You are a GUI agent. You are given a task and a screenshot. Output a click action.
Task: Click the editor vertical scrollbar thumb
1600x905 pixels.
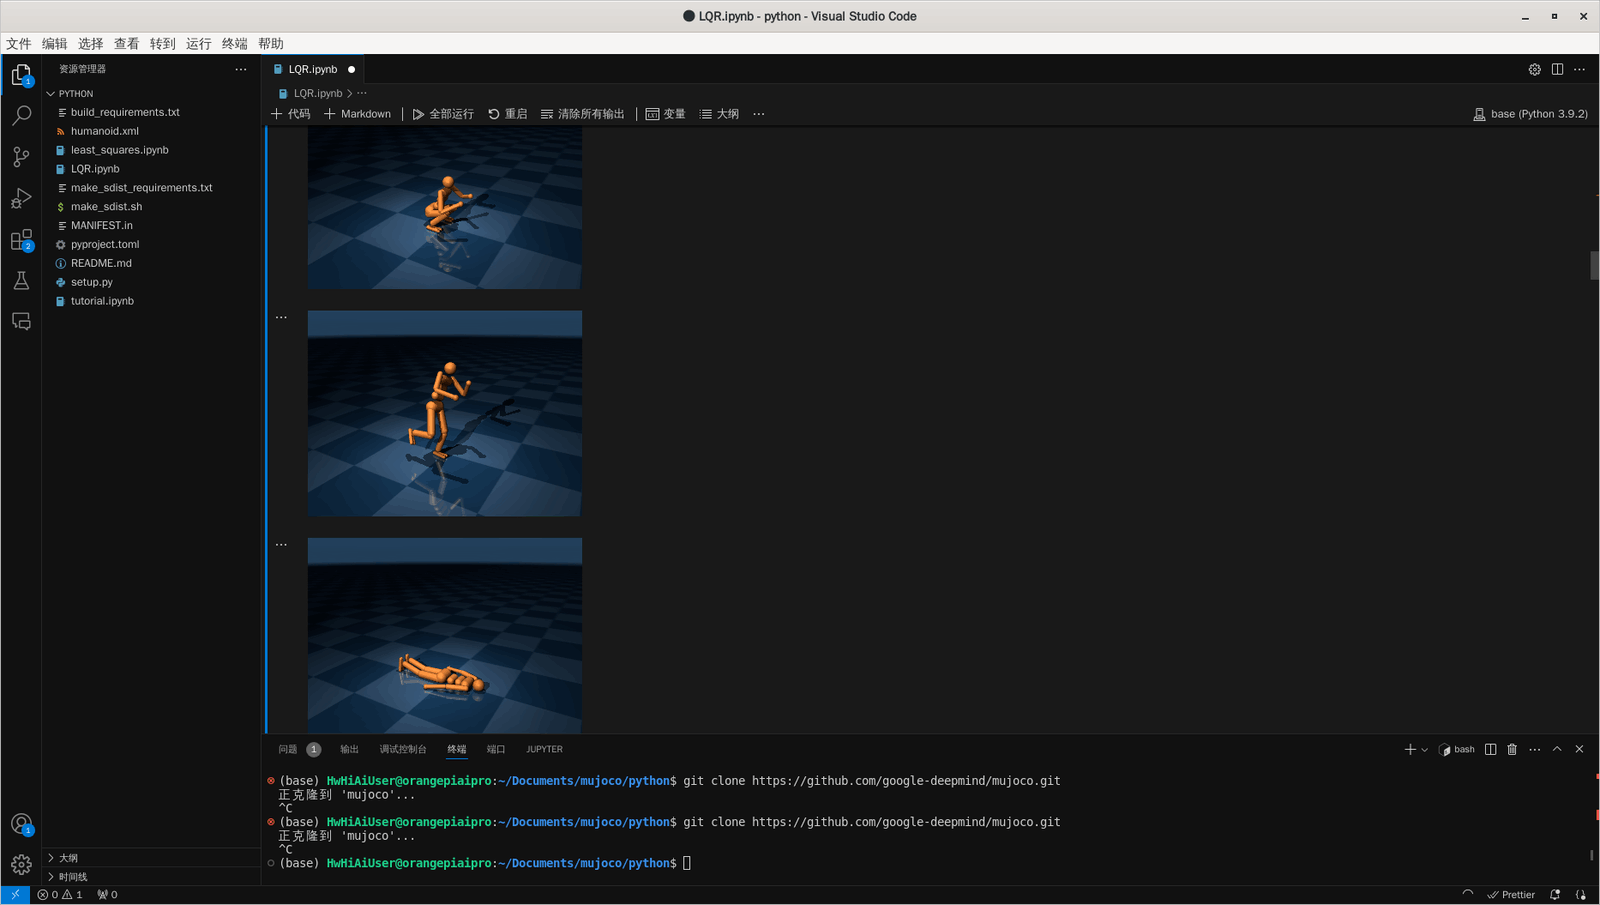pos(1594,265)
